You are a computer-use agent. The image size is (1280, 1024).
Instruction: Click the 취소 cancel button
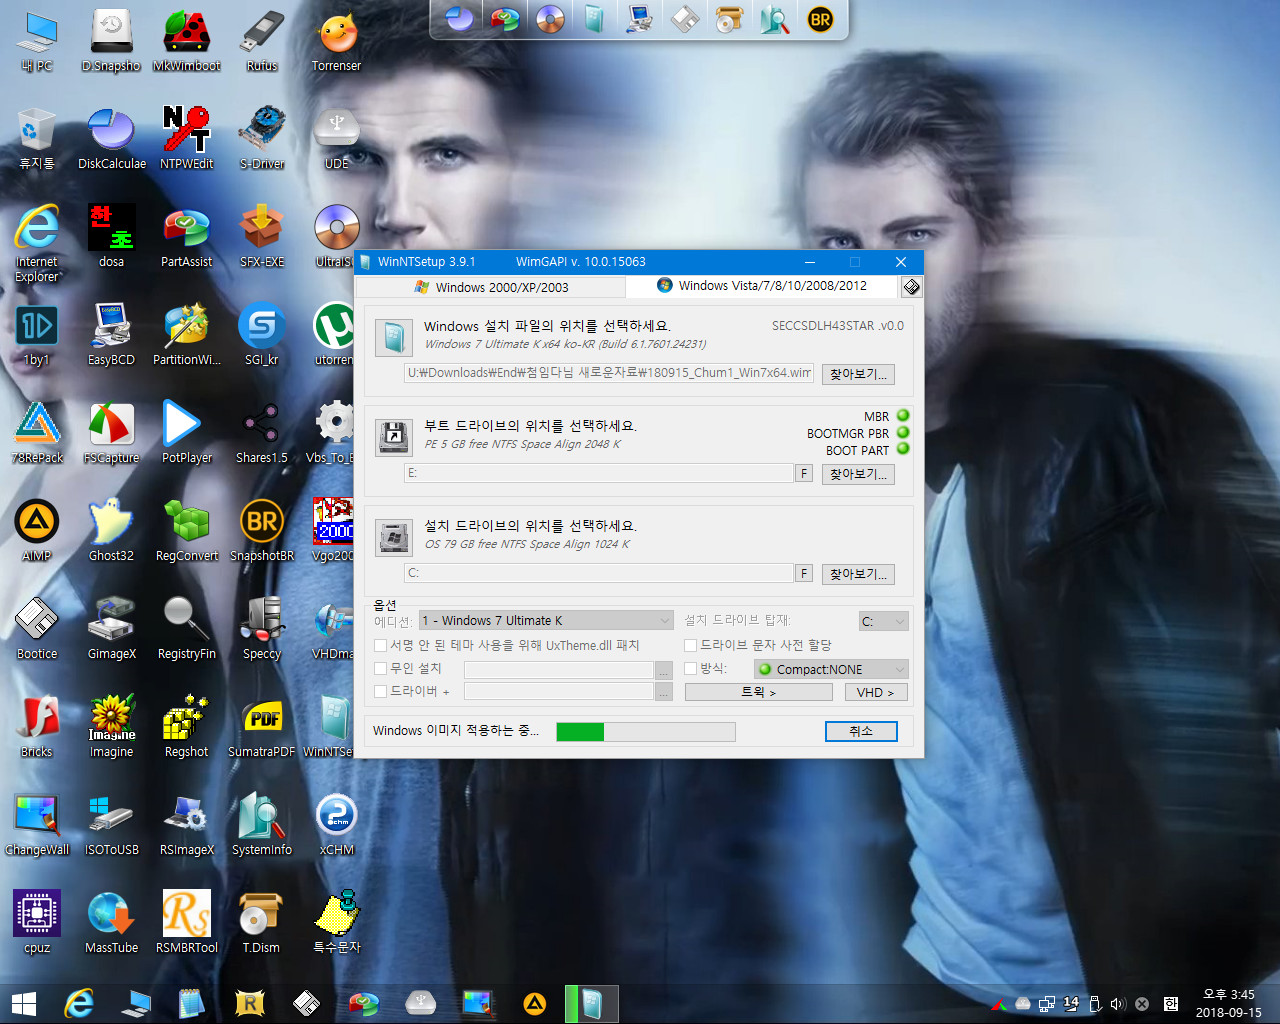tap(861, 731)
